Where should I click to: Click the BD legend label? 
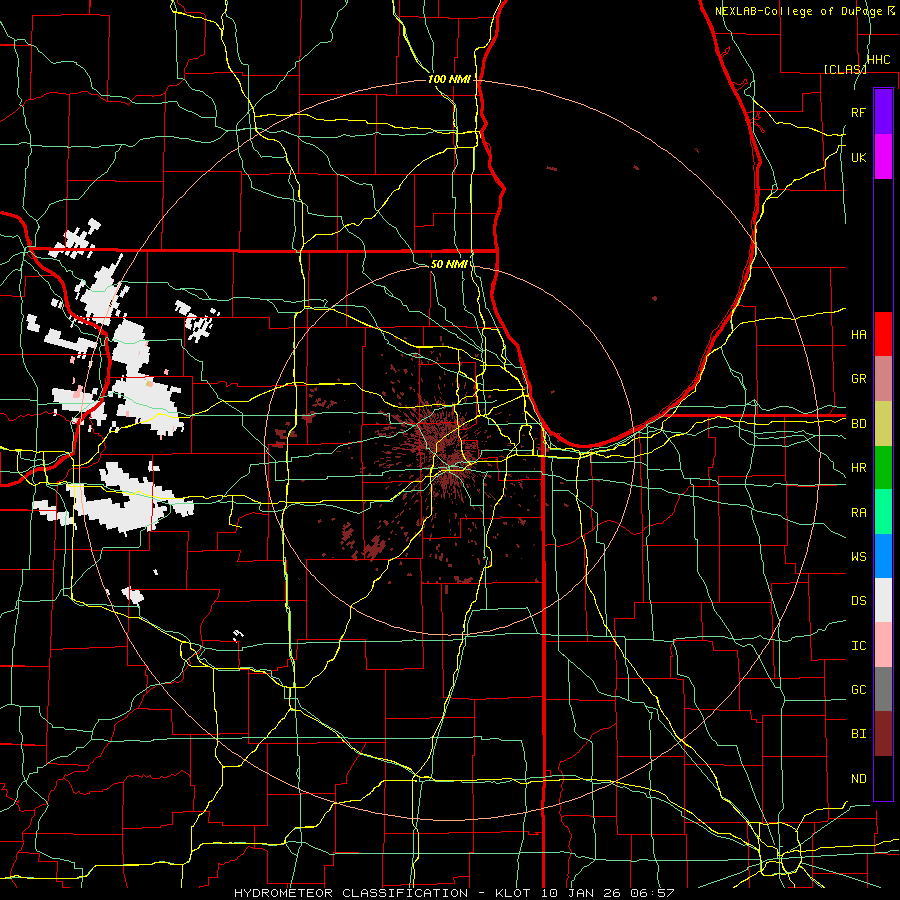858,424
